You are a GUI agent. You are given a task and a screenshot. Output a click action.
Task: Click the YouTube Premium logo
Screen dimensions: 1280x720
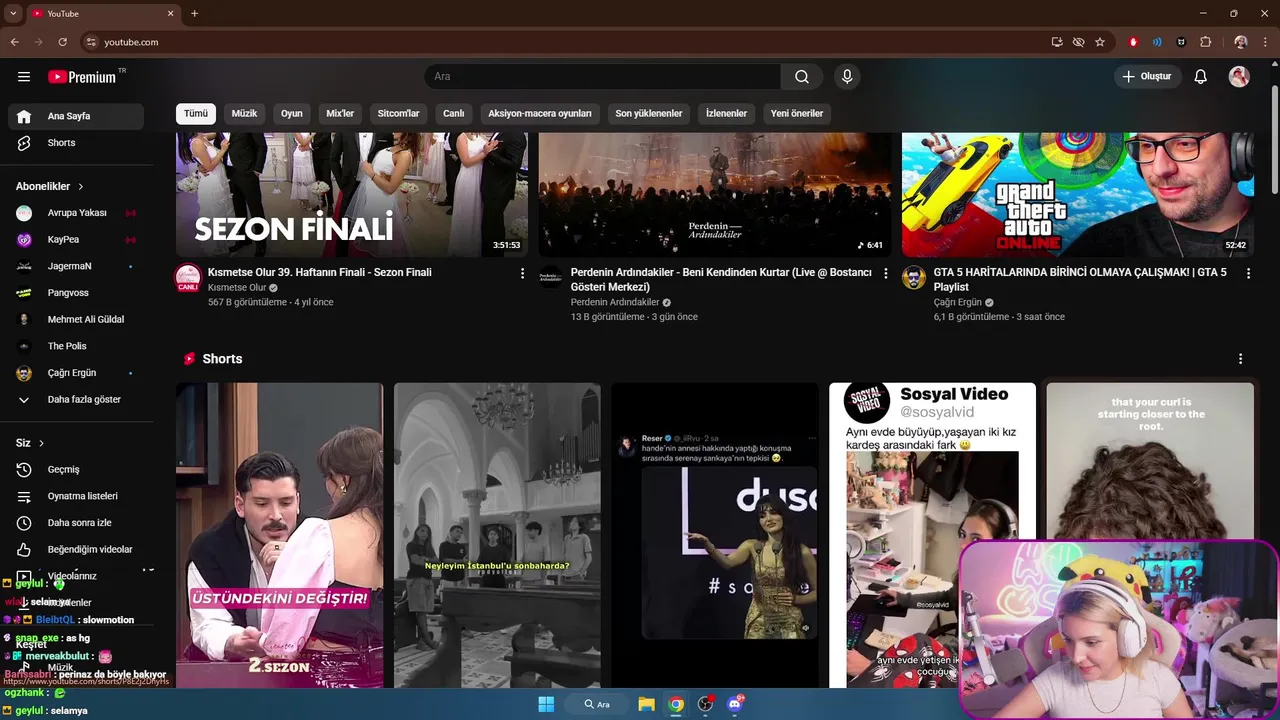tap(82, 77)
